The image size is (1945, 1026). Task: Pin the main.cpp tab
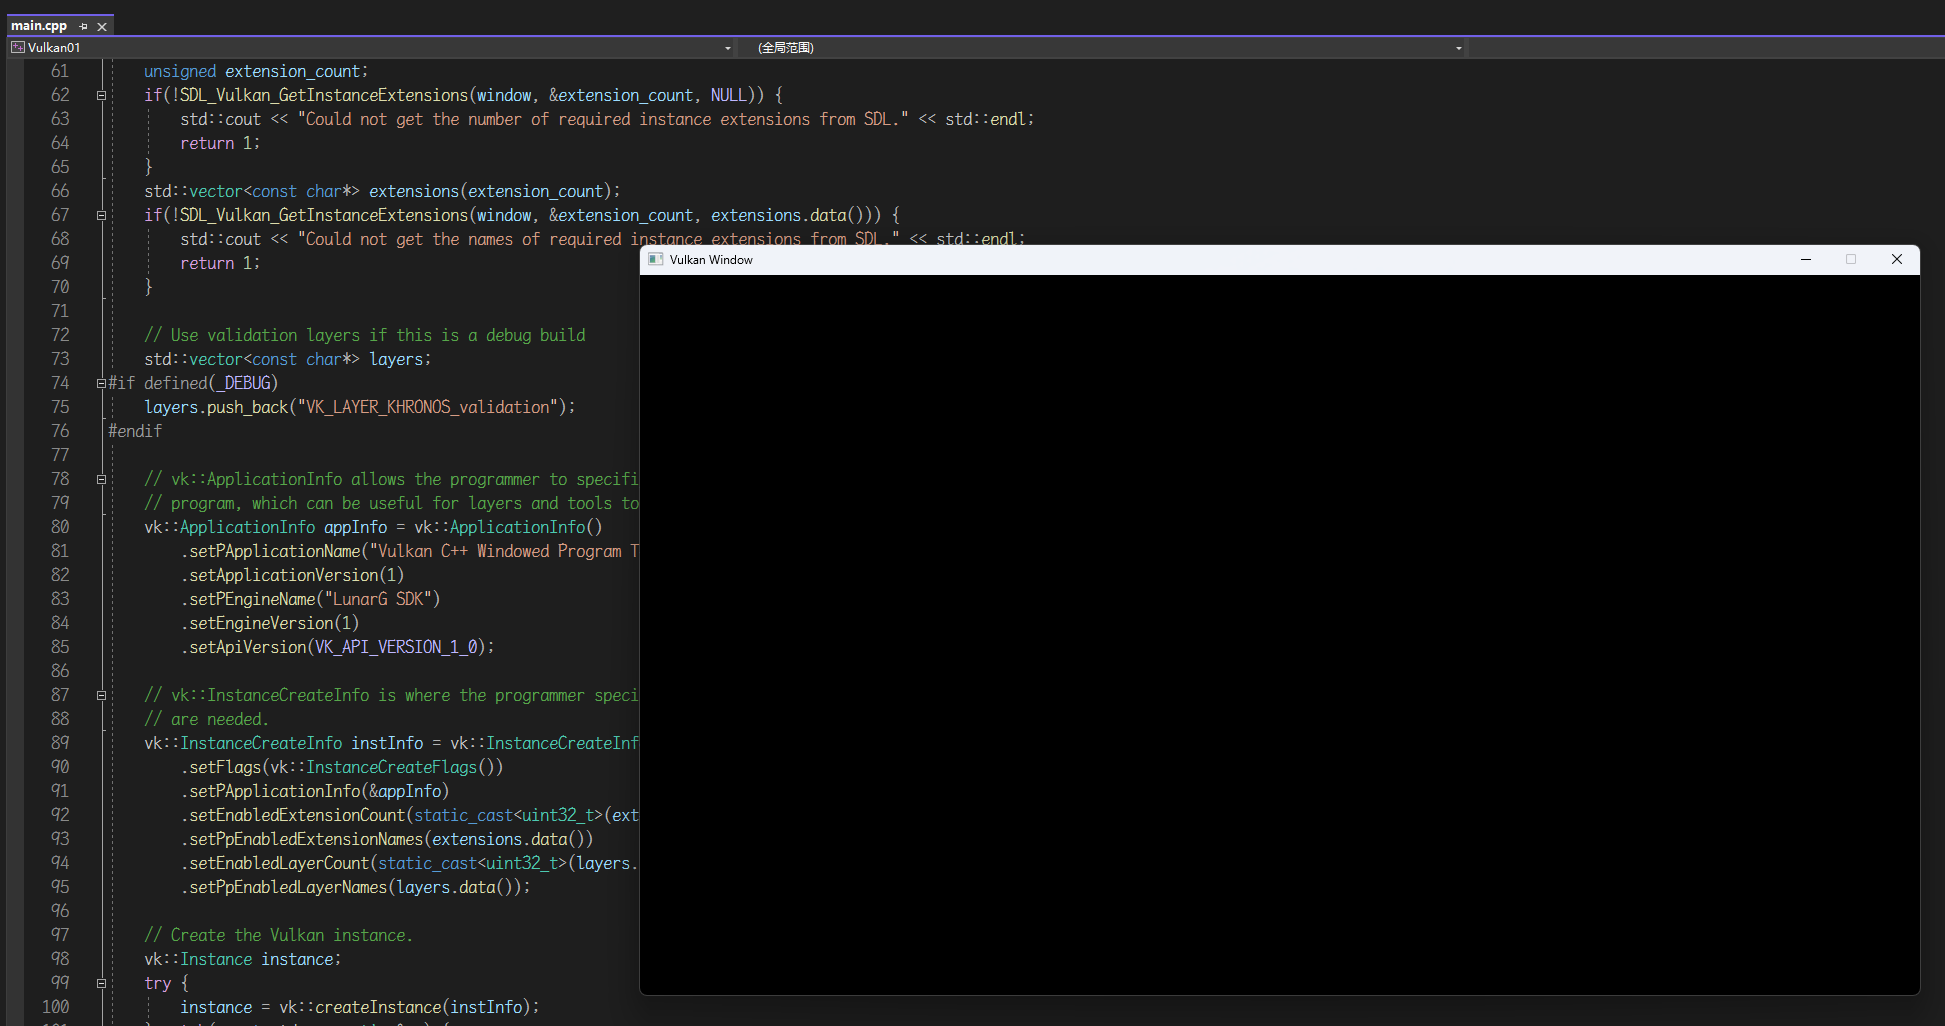coord(84,27)
